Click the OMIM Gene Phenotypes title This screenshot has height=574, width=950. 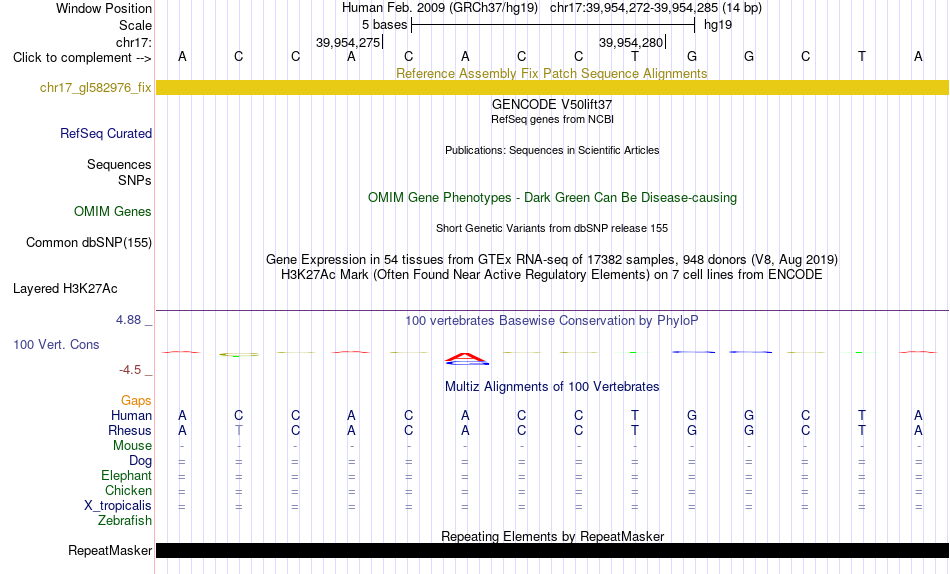552,198
